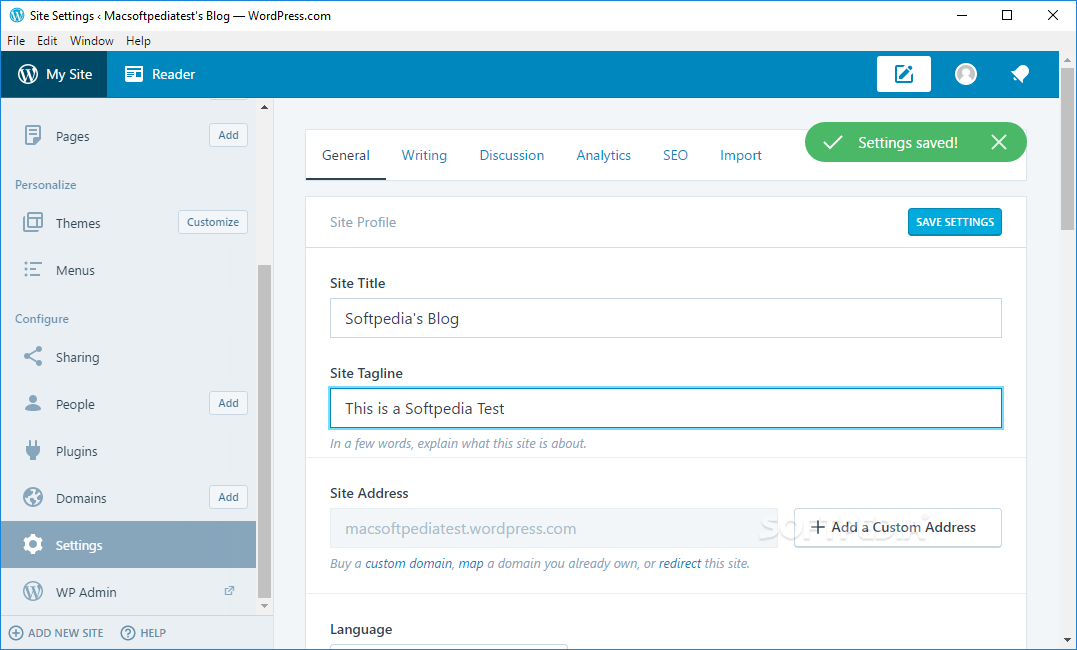1077x650 pixels.
Task: Open My Site from the WordPress logo
Action: click(27, 74)
